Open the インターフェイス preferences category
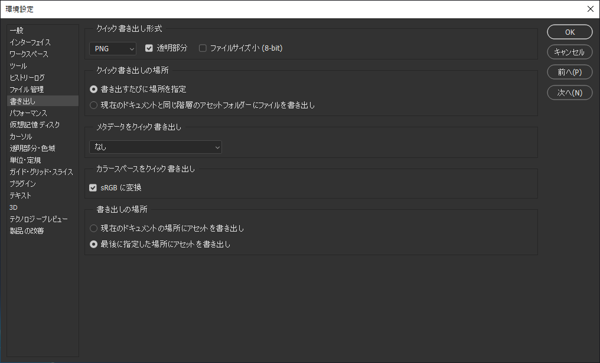Screen dimensions: 600x363 [x=30, y=42]
